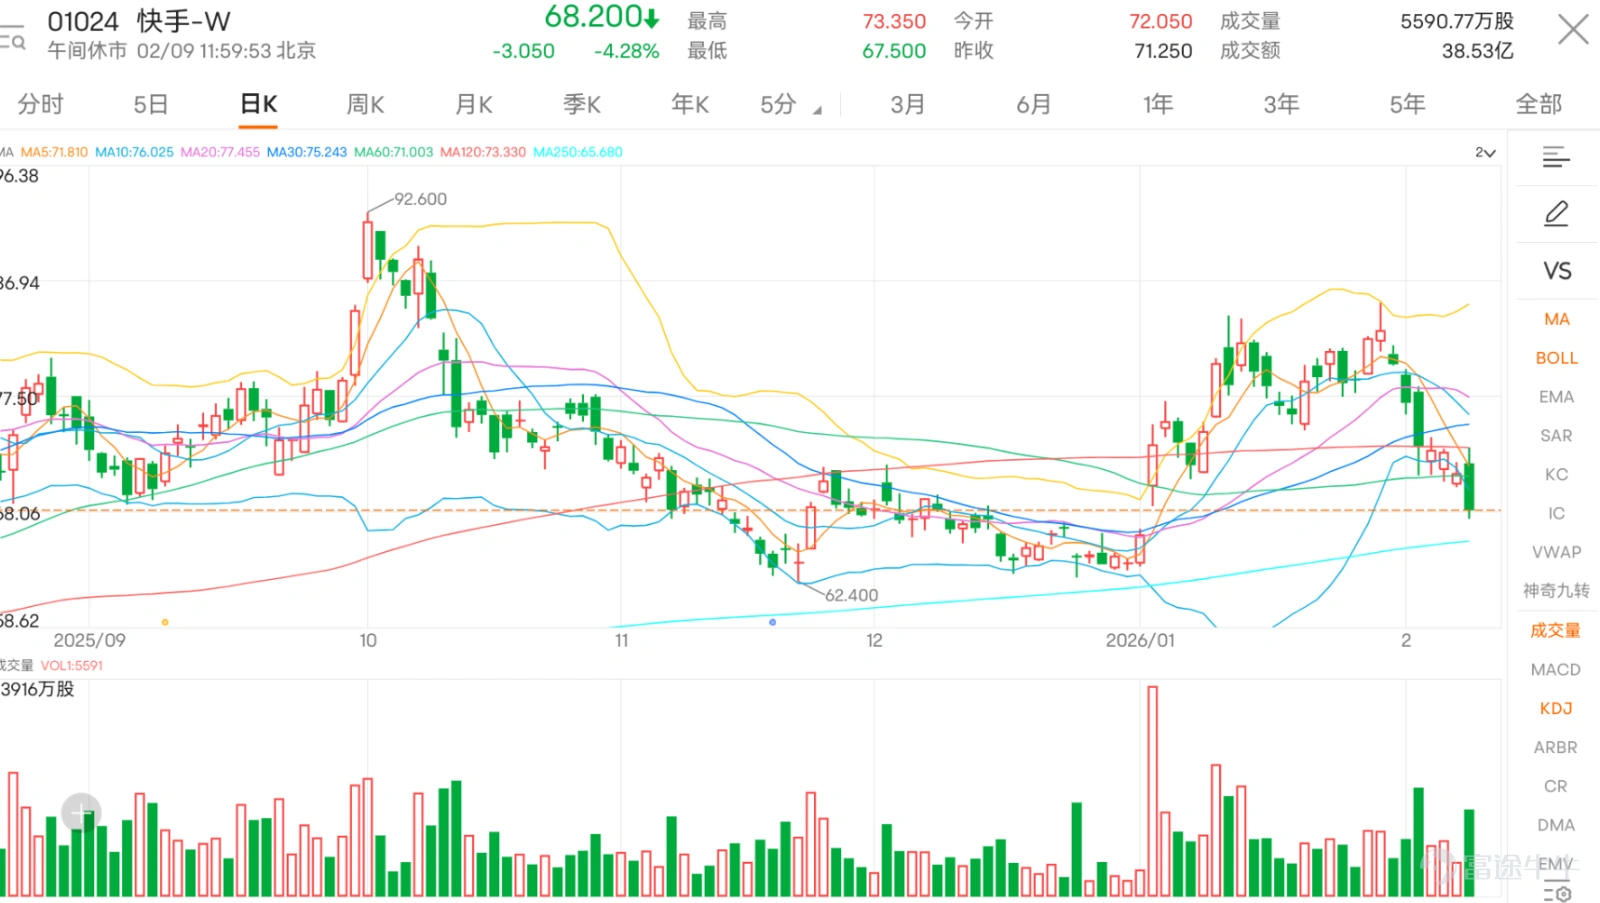Click the current price 68.200
The image size is (1600, 903).
pos(594,17)
